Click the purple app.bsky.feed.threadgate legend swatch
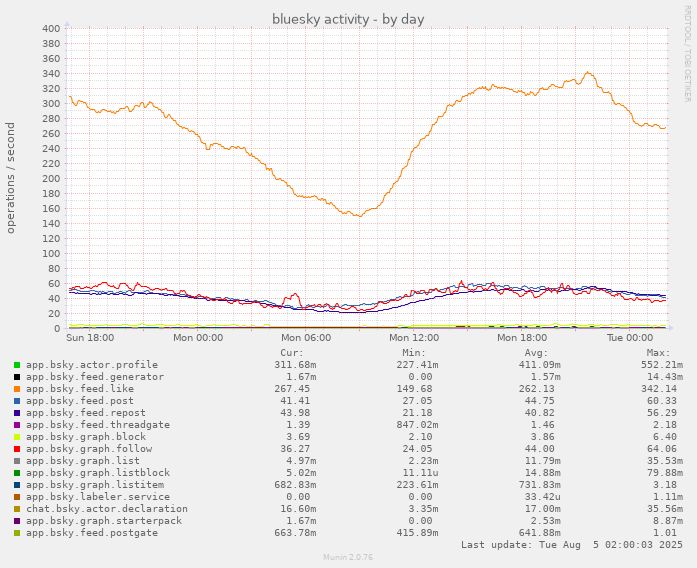697x568 pixels. [17, 425]
